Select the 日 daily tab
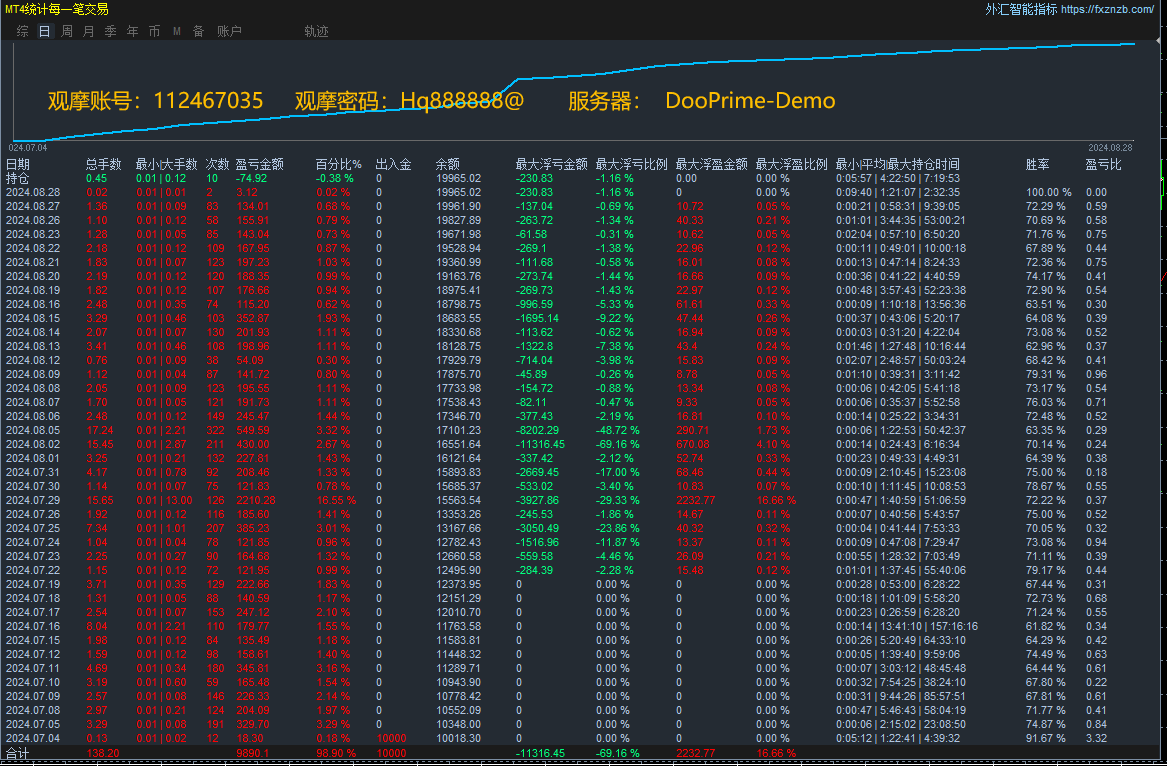The height and width of the screenshot is (766, 1167). click(x=45, y=31)
